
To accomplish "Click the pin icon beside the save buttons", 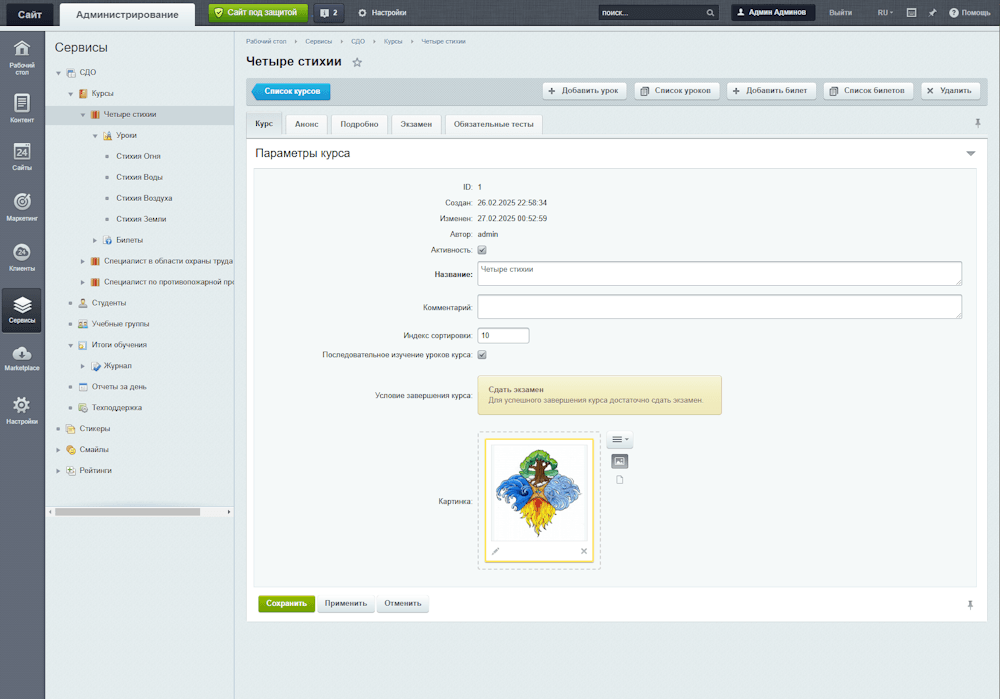I will pyautogui.click(x=970, y=605).
